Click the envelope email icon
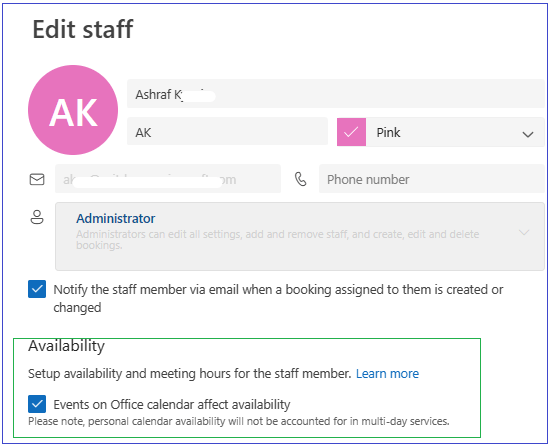The image size is (550, 446). (x=37, y=179)
